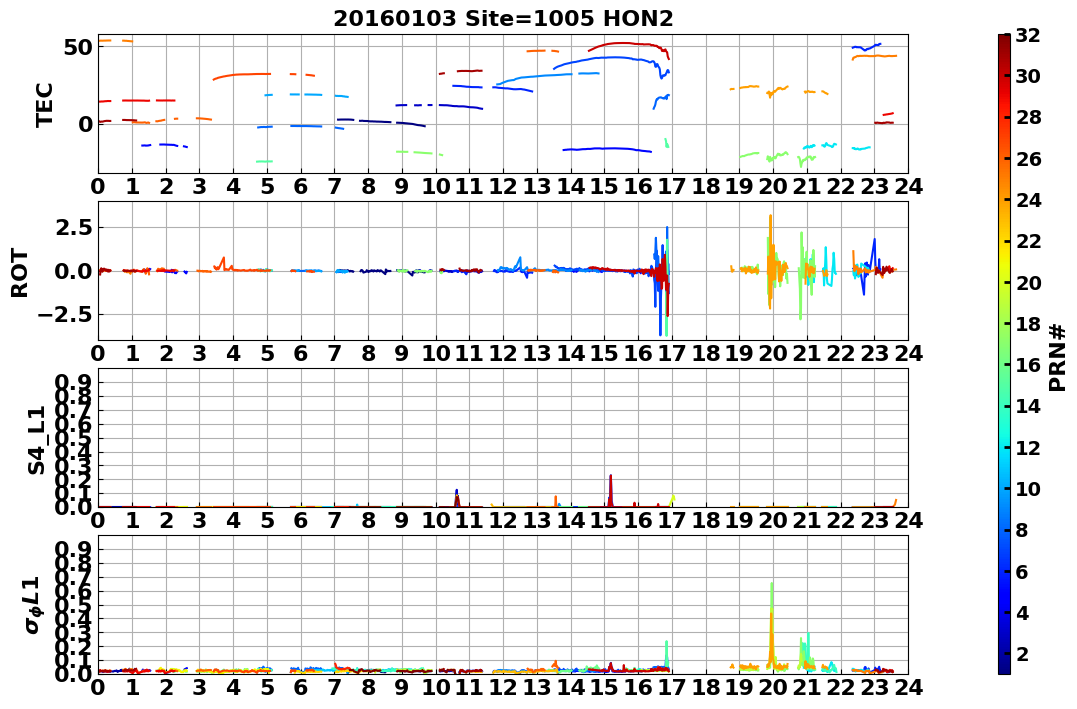Click the x-axis tick label 18 under ROT plot
The height and width of the screenshot is (709, 1077).
[705, 353]
